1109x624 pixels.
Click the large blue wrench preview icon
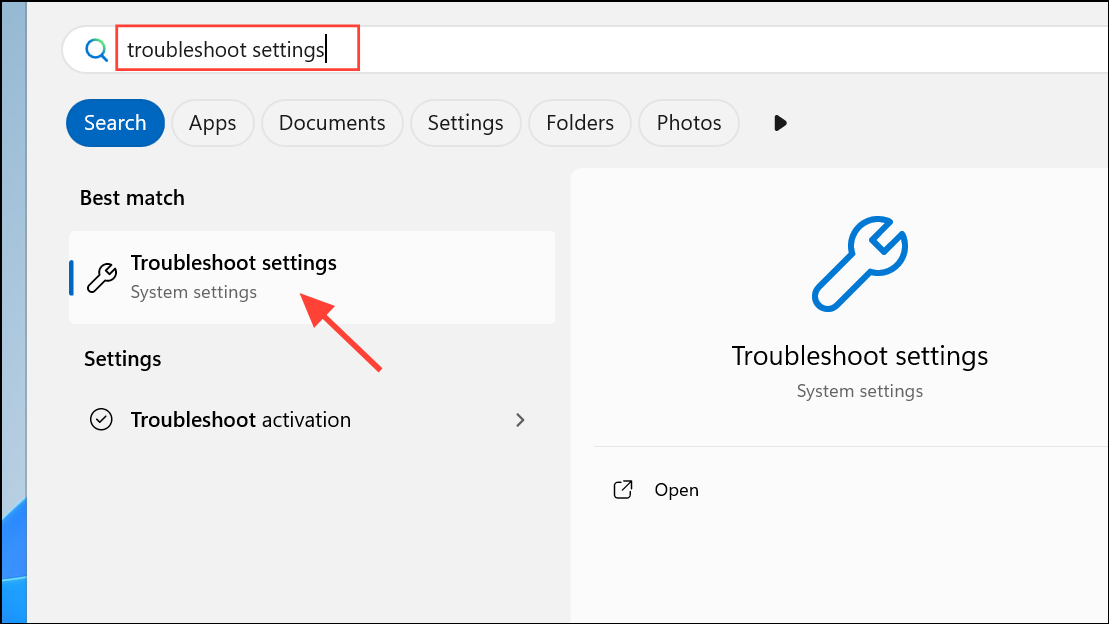[859, 264]
